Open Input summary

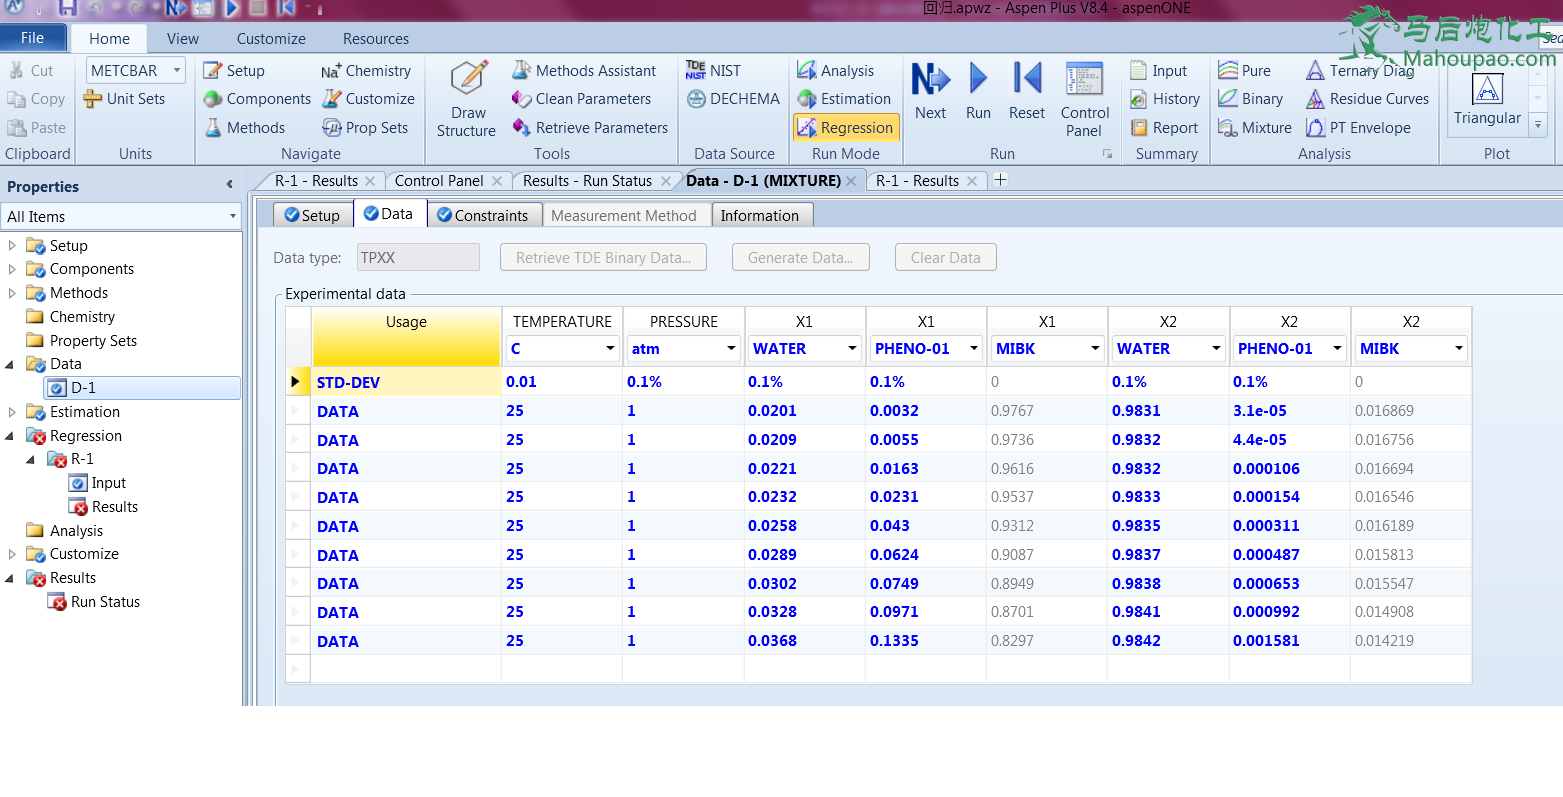click(x=1158, y=71)
